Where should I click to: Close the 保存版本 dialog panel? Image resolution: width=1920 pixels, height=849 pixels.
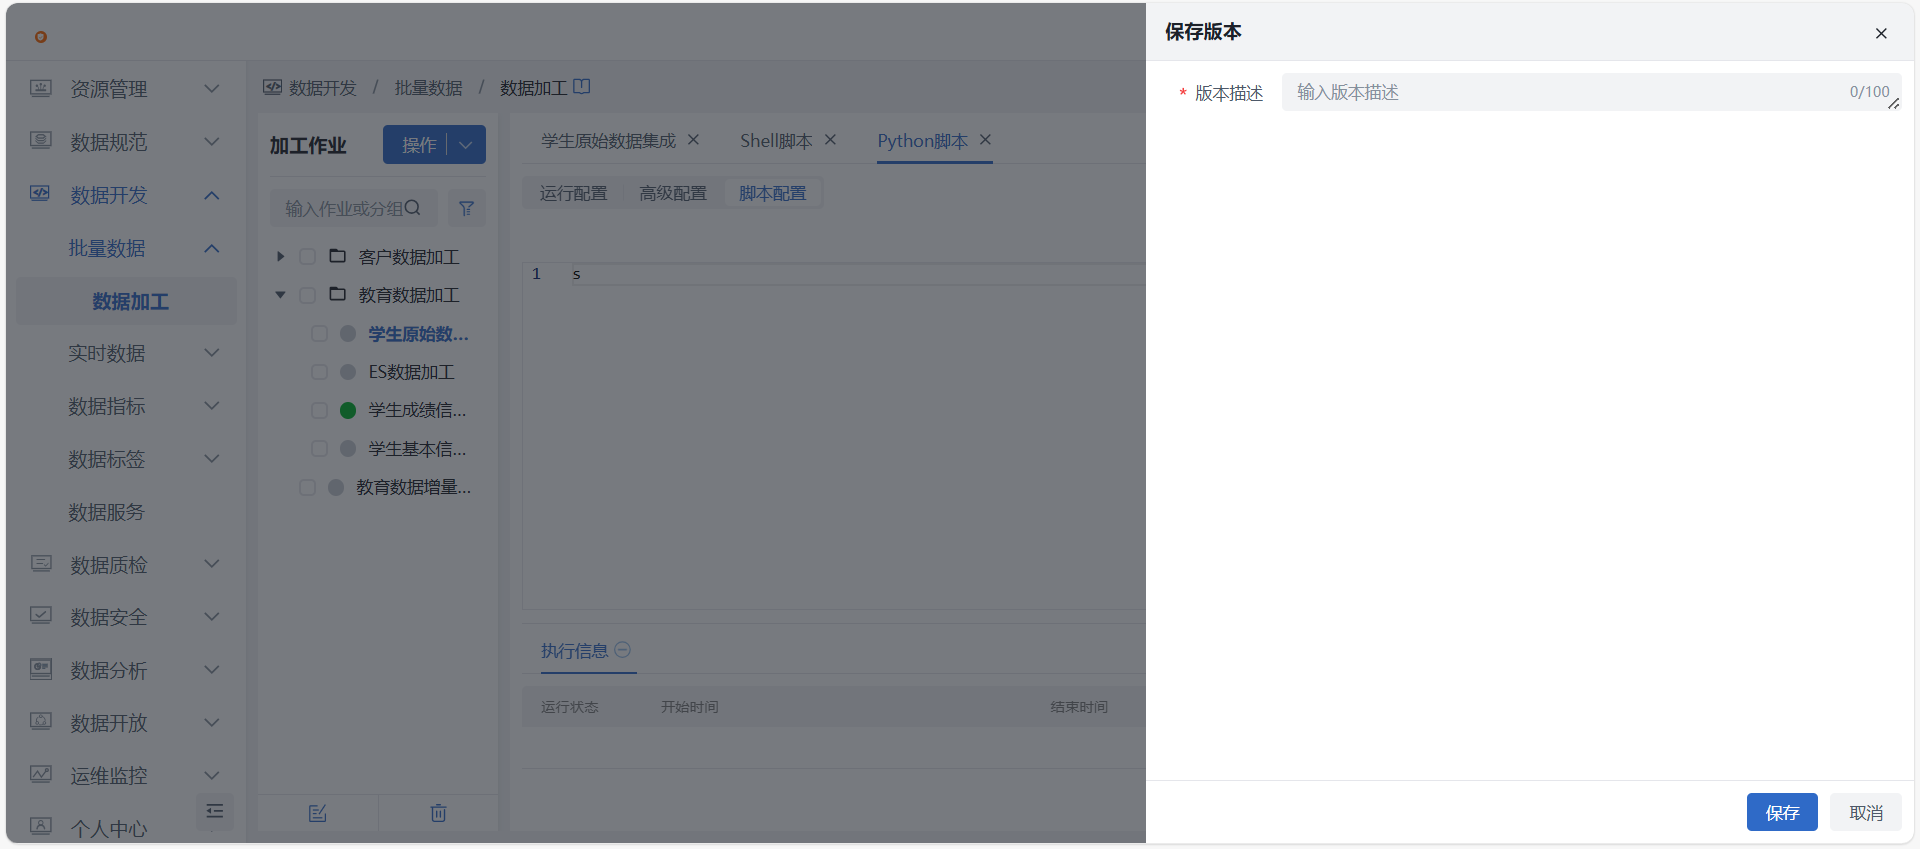pos(1881,33)
